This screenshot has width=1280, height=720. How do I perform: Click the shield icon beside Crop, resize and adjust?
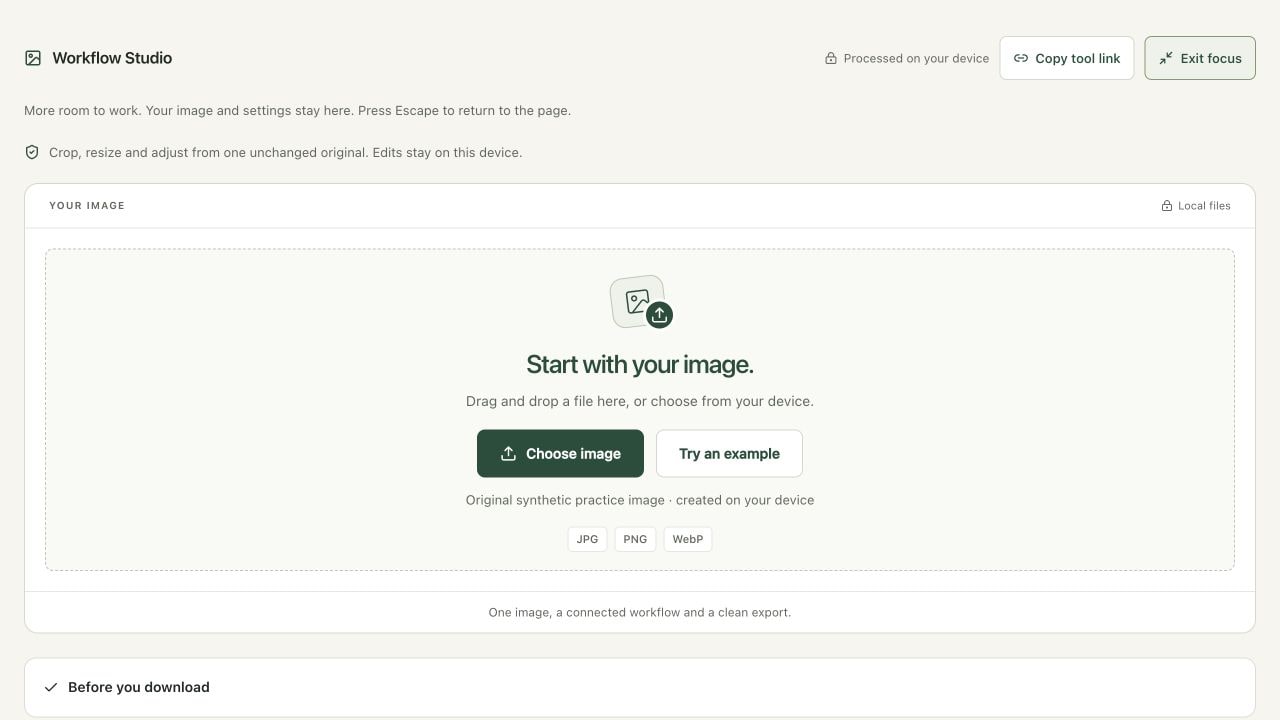[x=32, y=152]
